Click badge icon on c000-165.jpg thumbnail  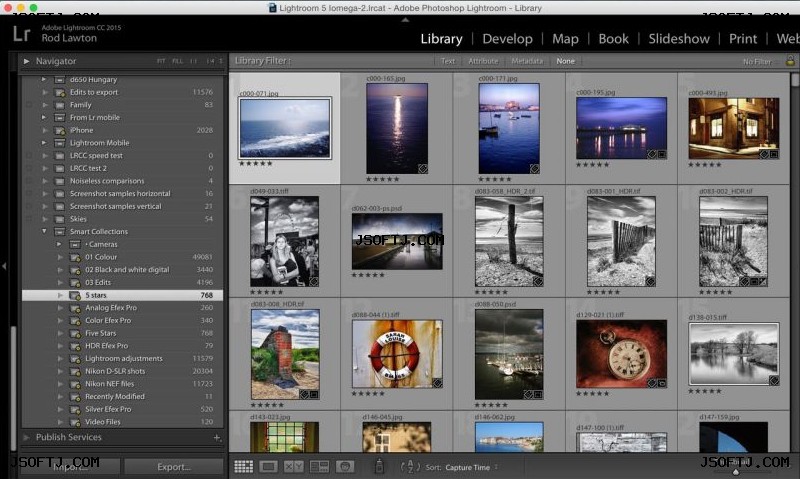(422, 169)
